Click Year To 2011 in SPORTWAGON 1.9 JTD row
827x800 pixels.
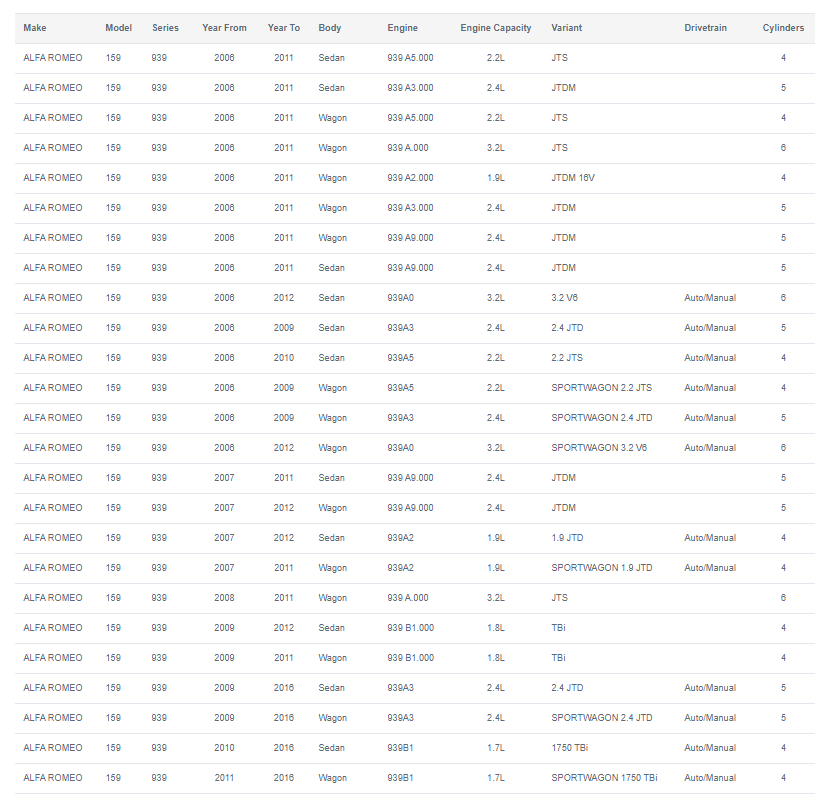(284, 568)
